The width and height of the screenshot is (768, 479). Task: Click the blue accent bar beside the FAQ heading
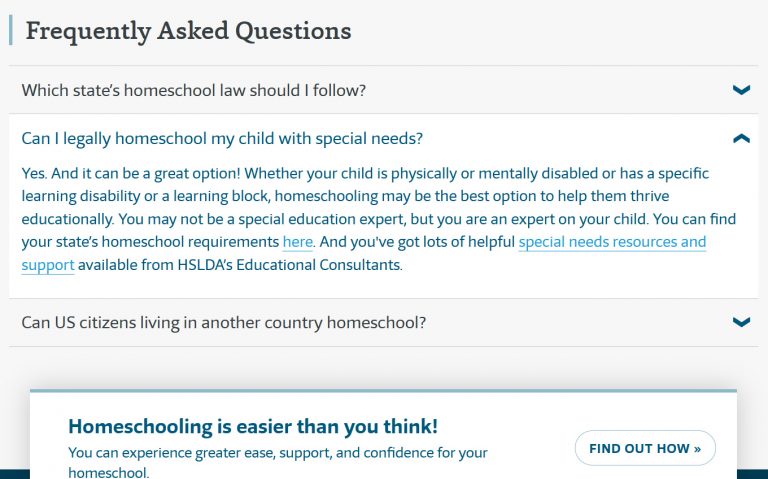tap(10, 31)
